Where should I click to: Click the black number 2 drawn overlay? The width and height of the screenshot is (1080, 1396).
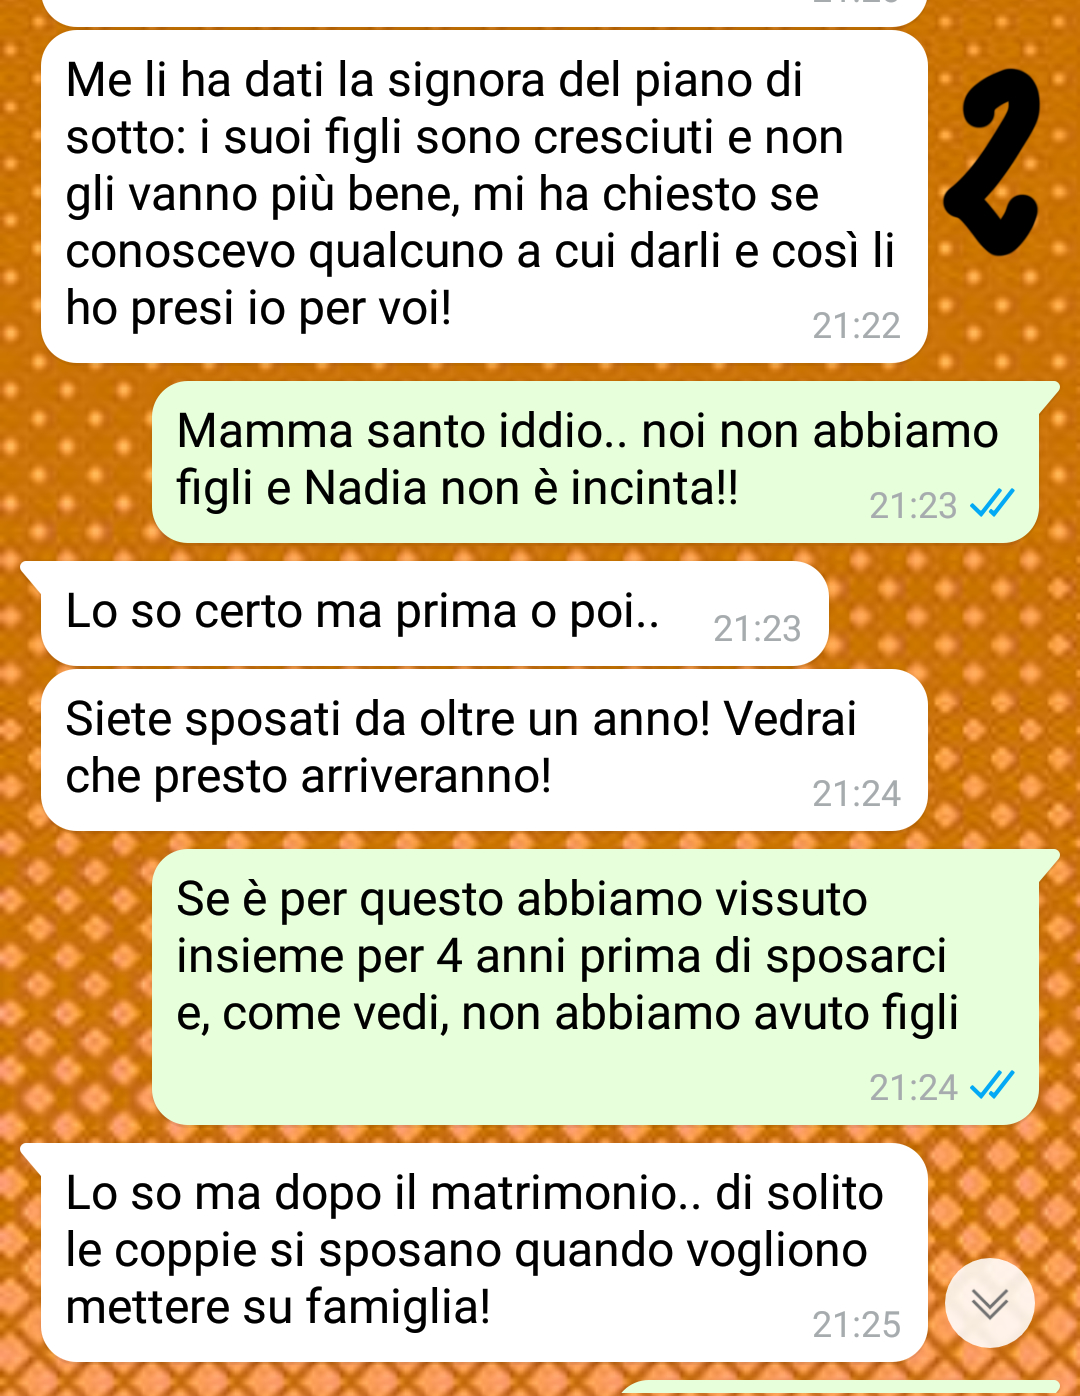[992, 162]
